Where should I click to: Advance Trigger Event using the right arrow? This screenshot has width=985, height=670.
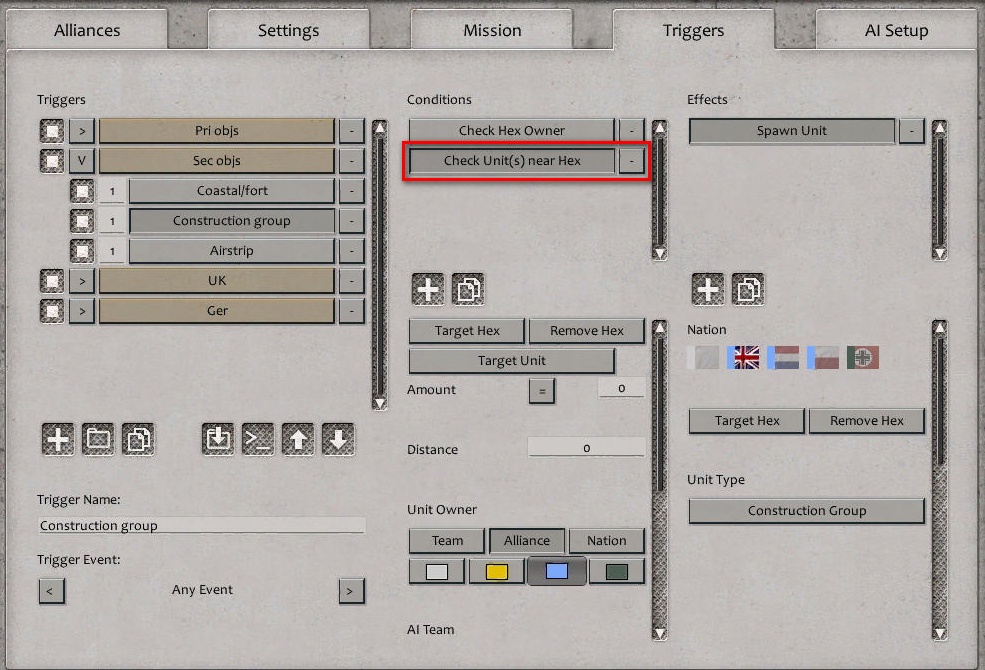coord(351,592)
